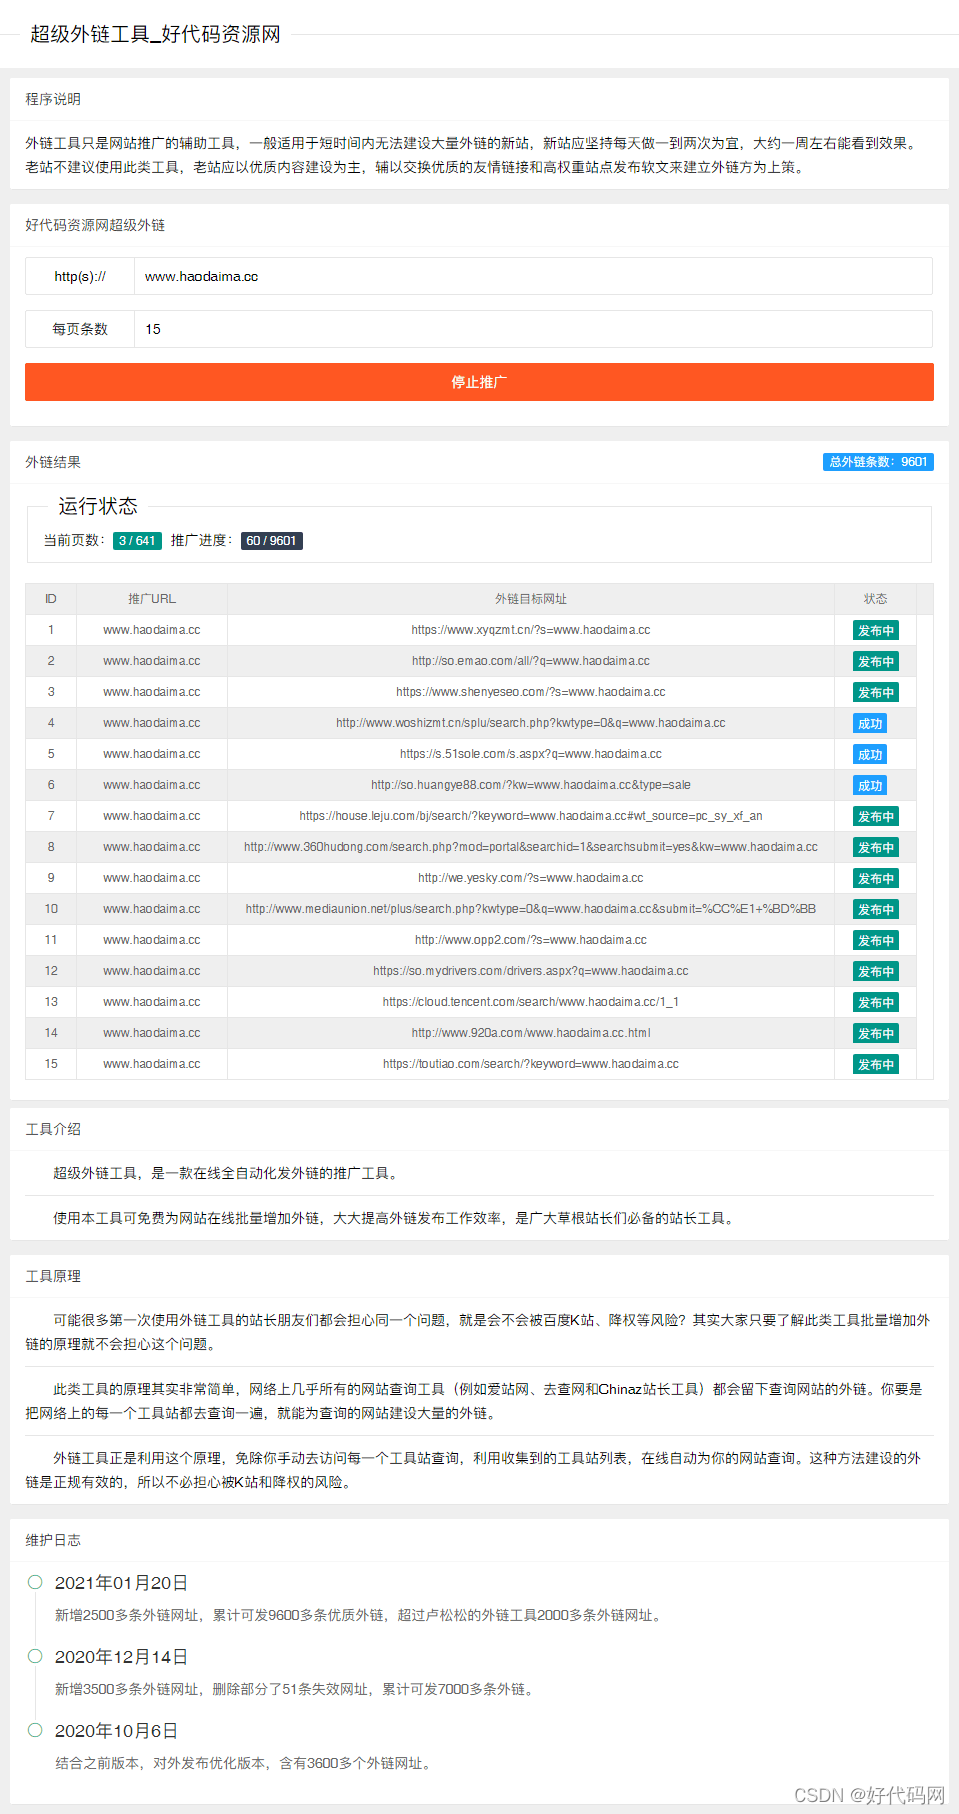959x1814 pixels.
Task: Click the 推广URL column header
Action: (151, 599)
